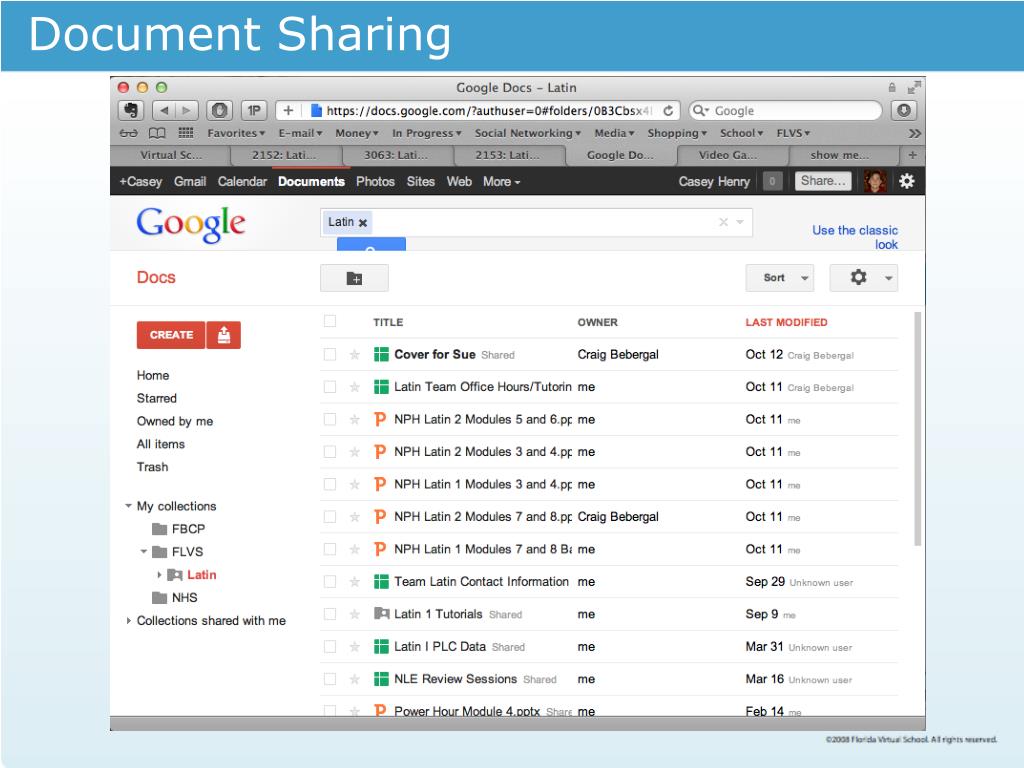This screenshot has width=1024, height=768.
Task: Open Google account options gear icon
Action: click(906, 181)
